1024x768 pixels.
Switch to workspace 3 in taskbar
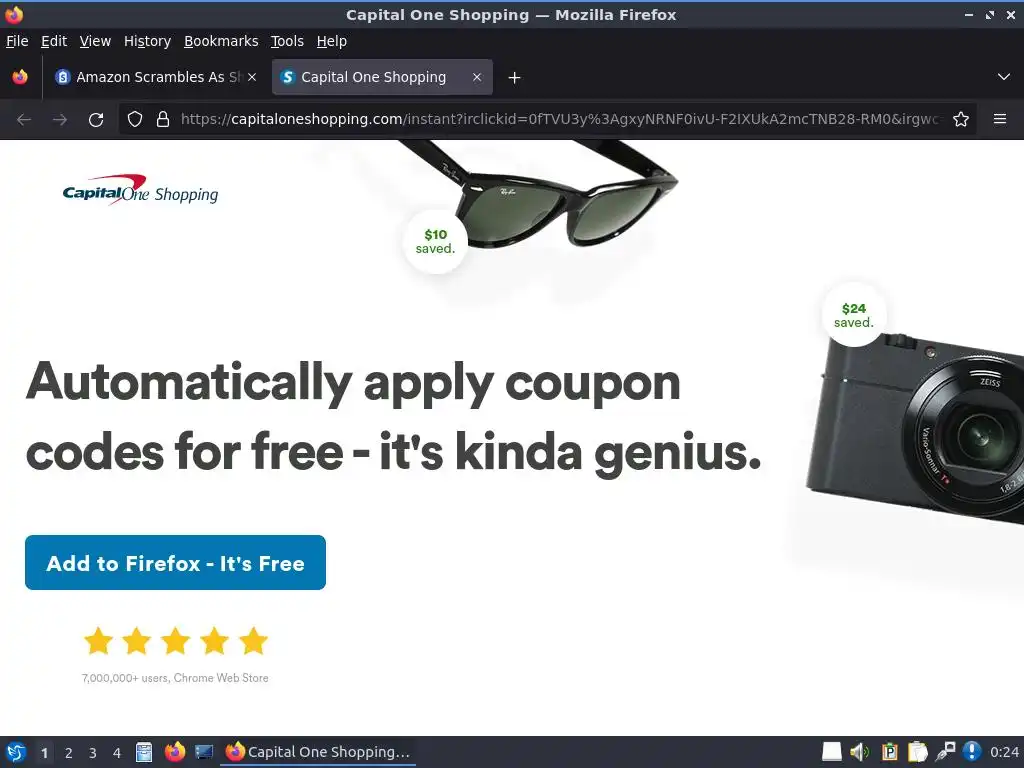(x=93, y=753)
